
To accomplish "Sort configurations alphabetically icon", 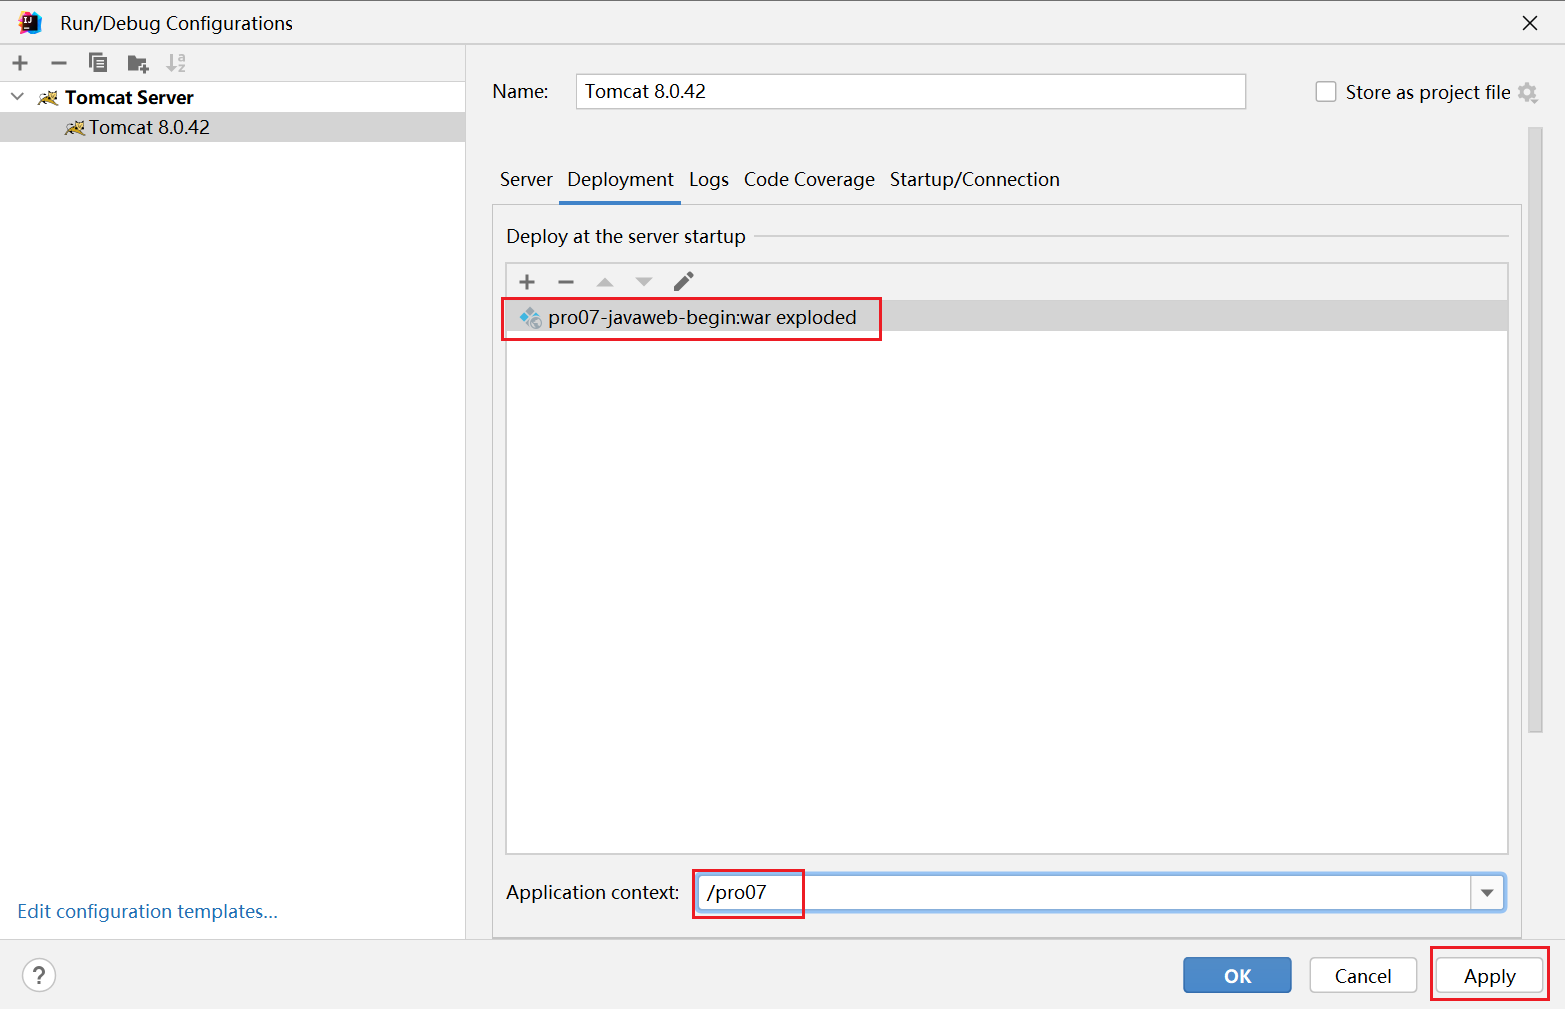I will click(176, 63).
